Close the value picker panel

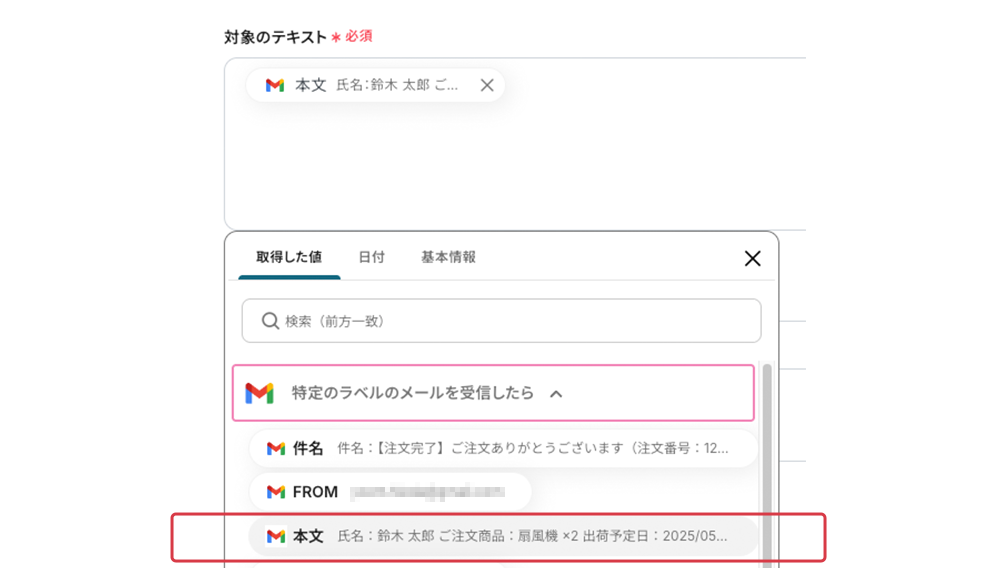pyautogui.click(x=753, y=259)
